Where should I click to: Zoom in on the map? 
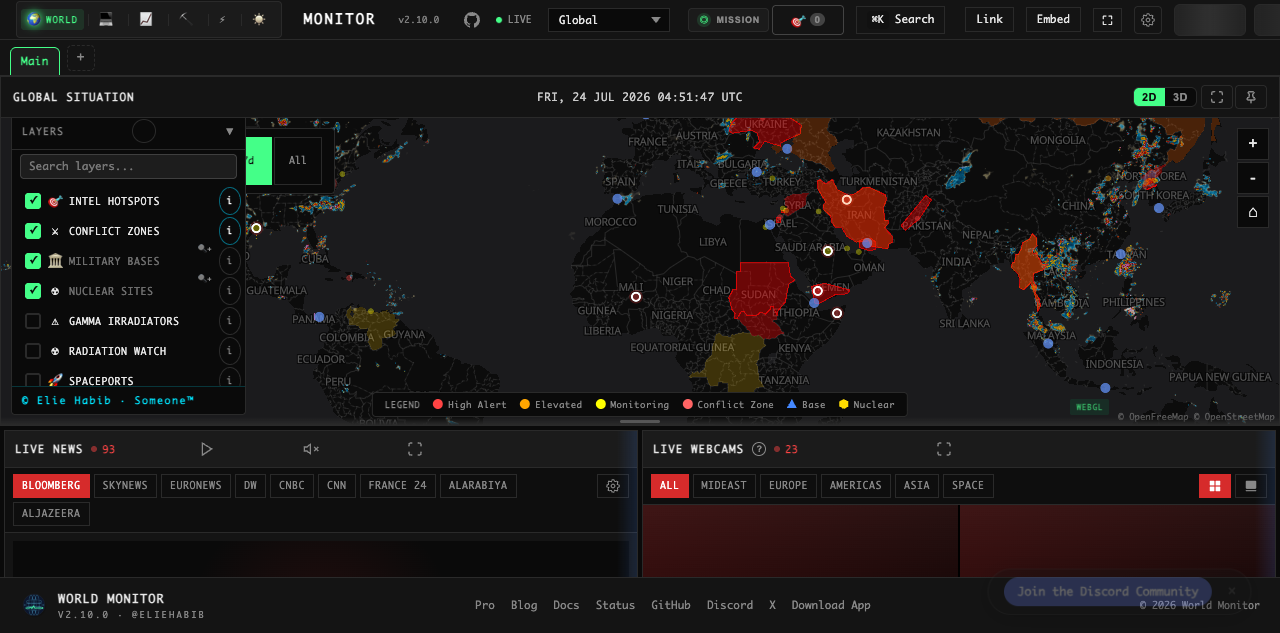[1253, 144]
